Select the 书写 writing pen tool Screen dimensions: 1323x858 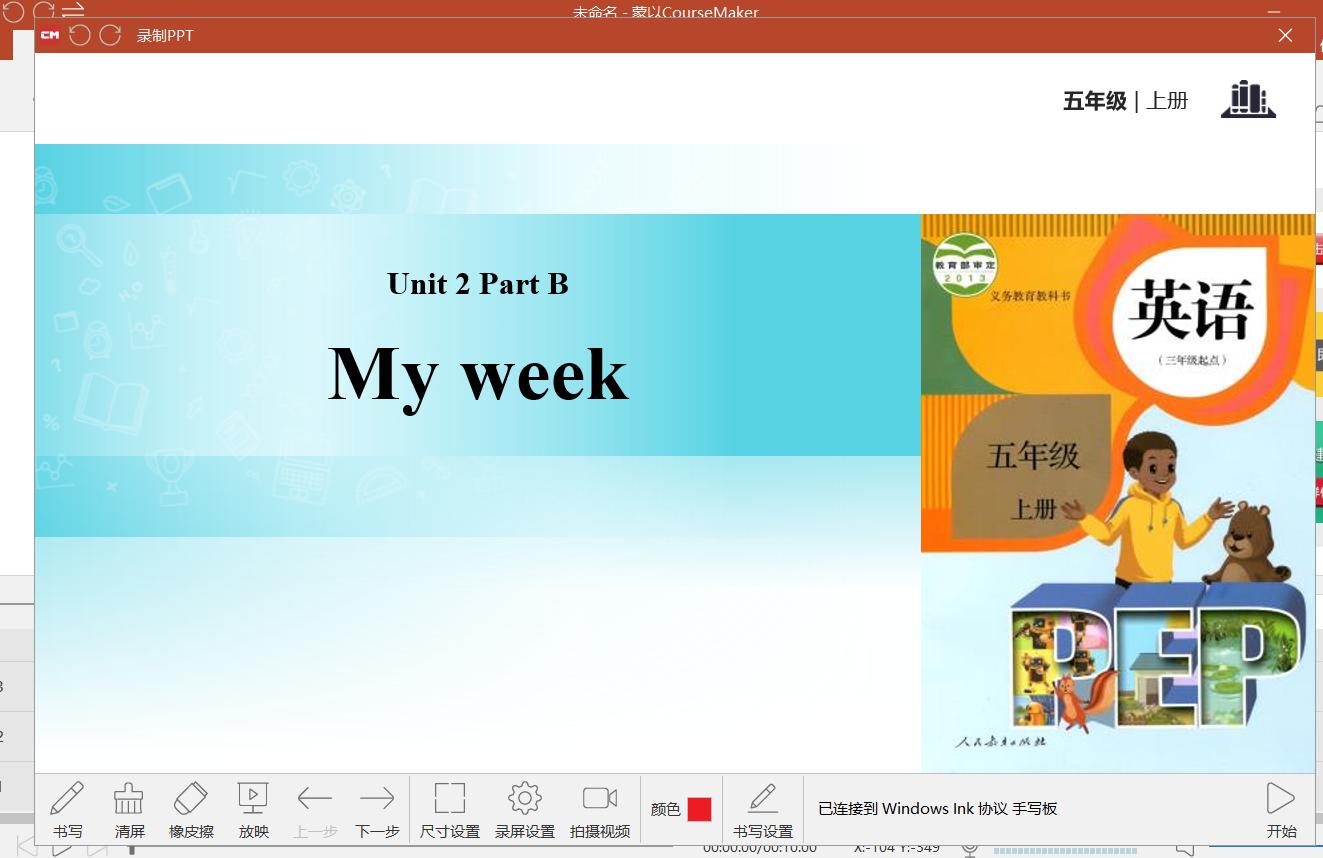click(67, 809)
